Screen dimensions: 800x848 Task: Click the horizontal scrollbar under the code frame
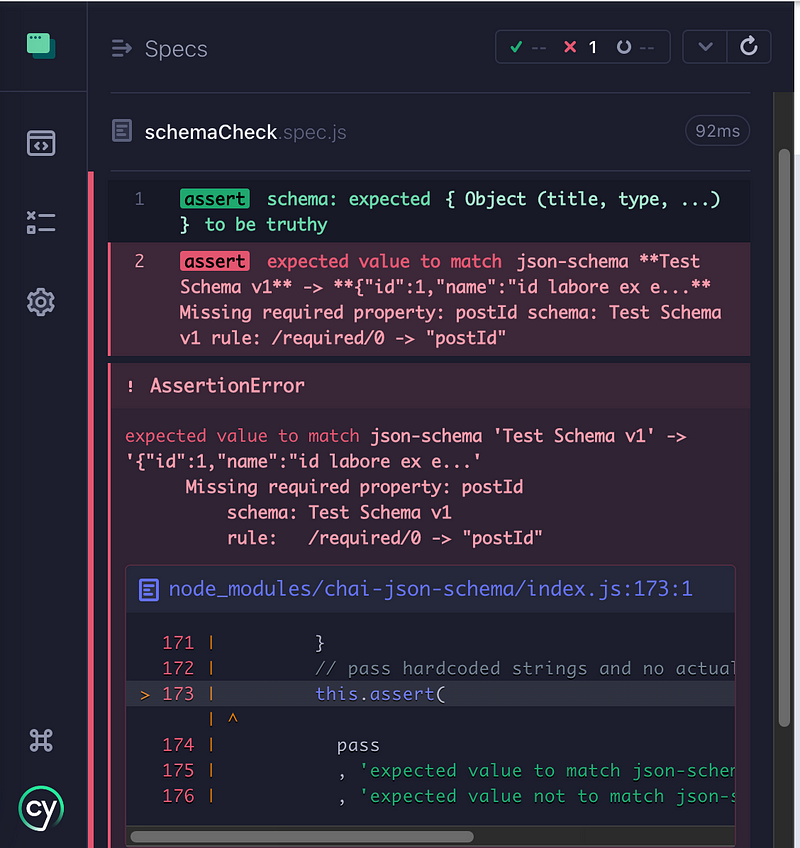tap(302, 836)
